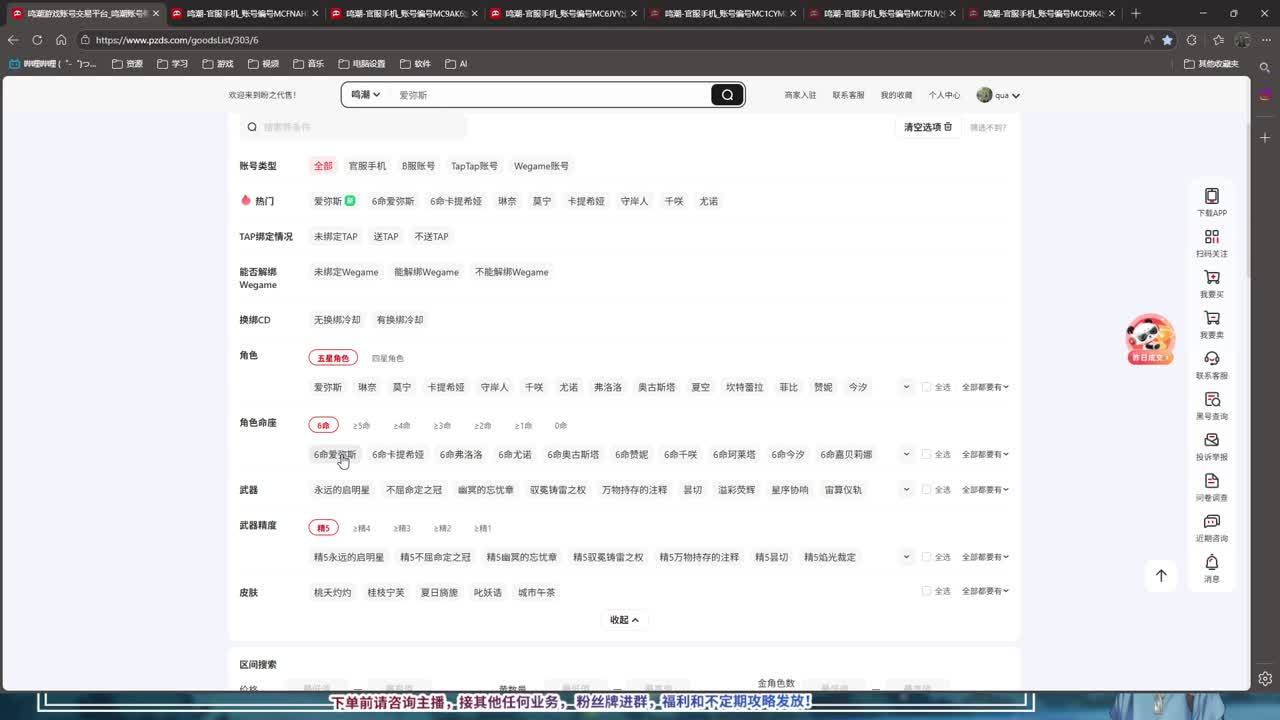
Task: Click the 联系客服 headset icon
Action: [1211, 359]
